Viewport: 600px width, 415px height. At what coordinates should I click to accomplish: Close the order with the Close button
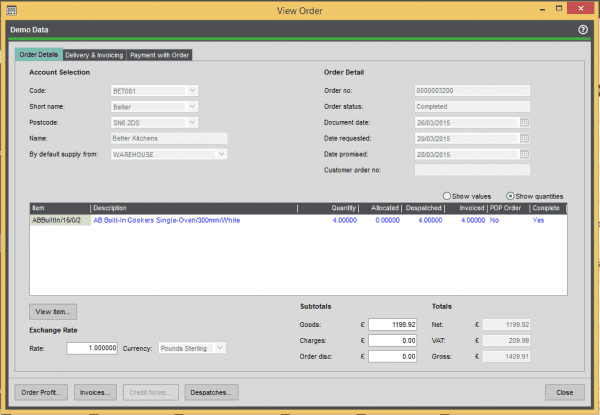point(564,392)
